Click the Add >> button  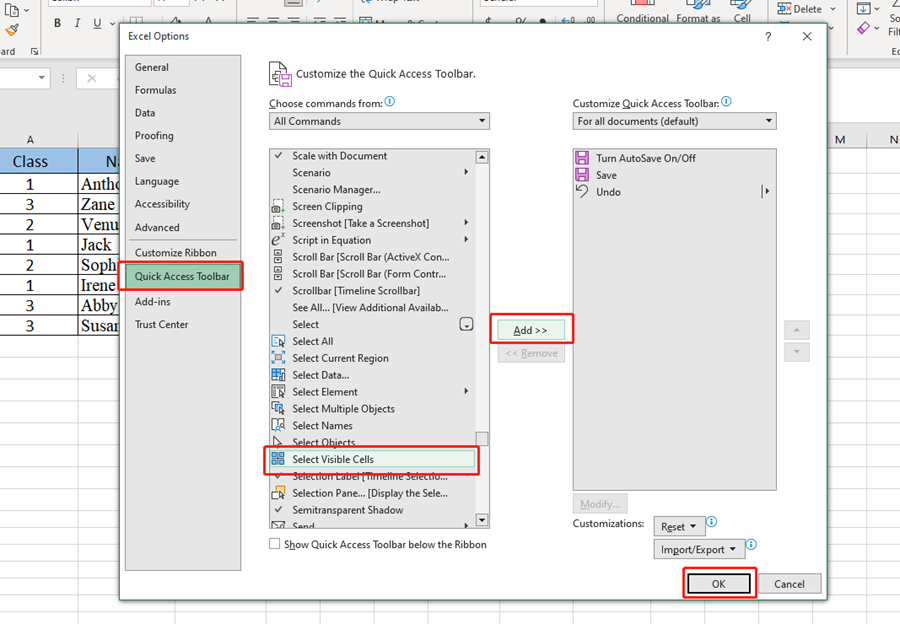point(531,330)
